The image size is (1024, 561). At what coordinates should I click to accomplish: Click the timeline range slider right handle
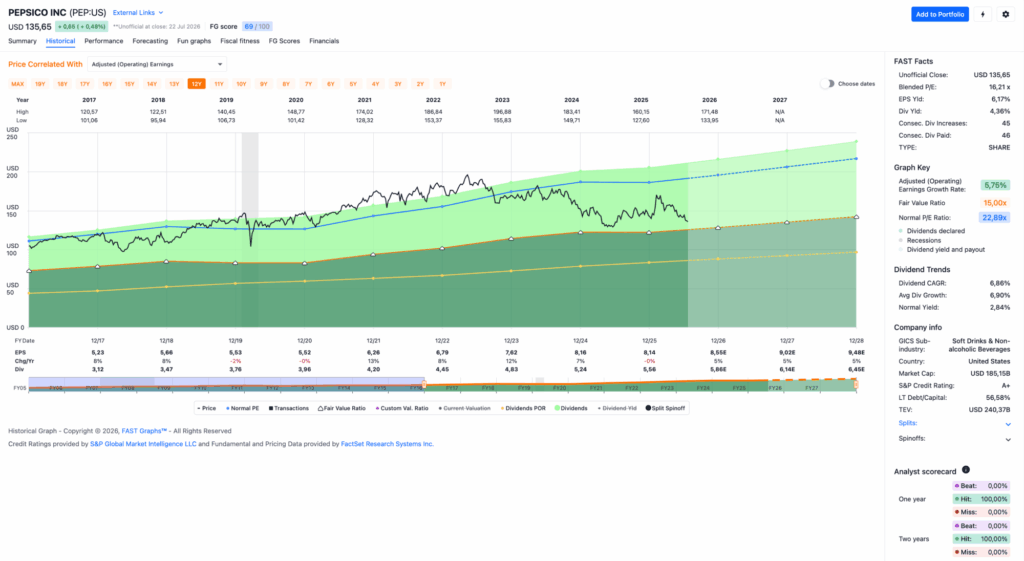pyautogui.click(x=856, y=385)
